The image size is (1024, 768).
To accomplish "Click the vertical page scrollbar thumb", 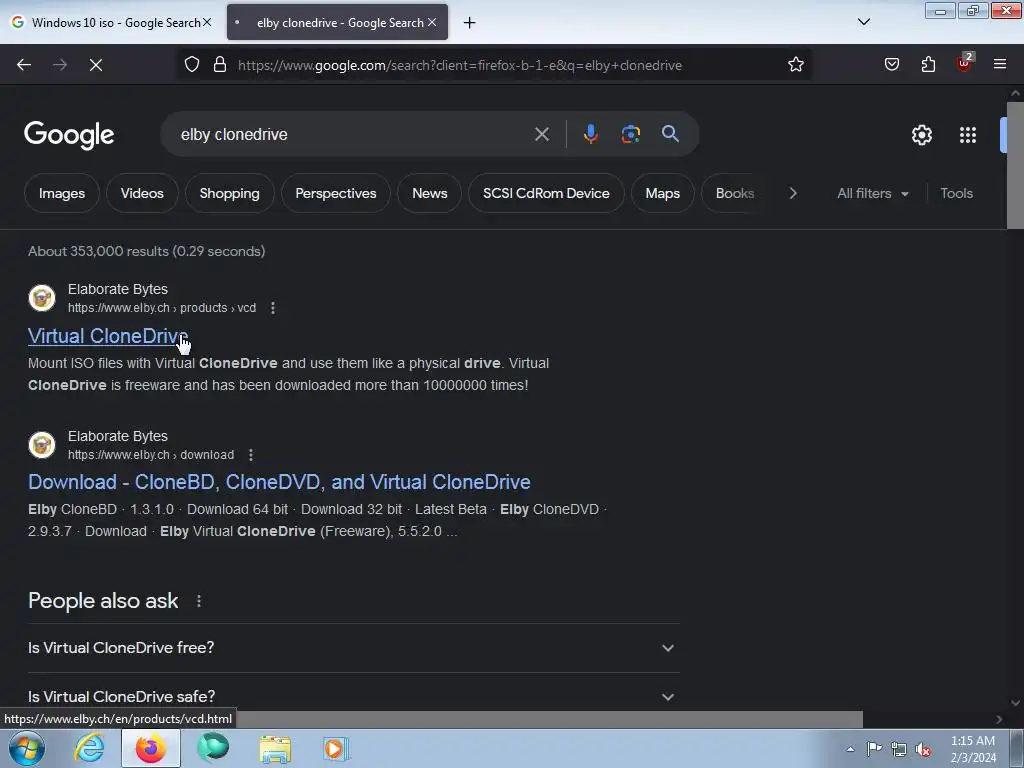I will (x=1015, y=165).
